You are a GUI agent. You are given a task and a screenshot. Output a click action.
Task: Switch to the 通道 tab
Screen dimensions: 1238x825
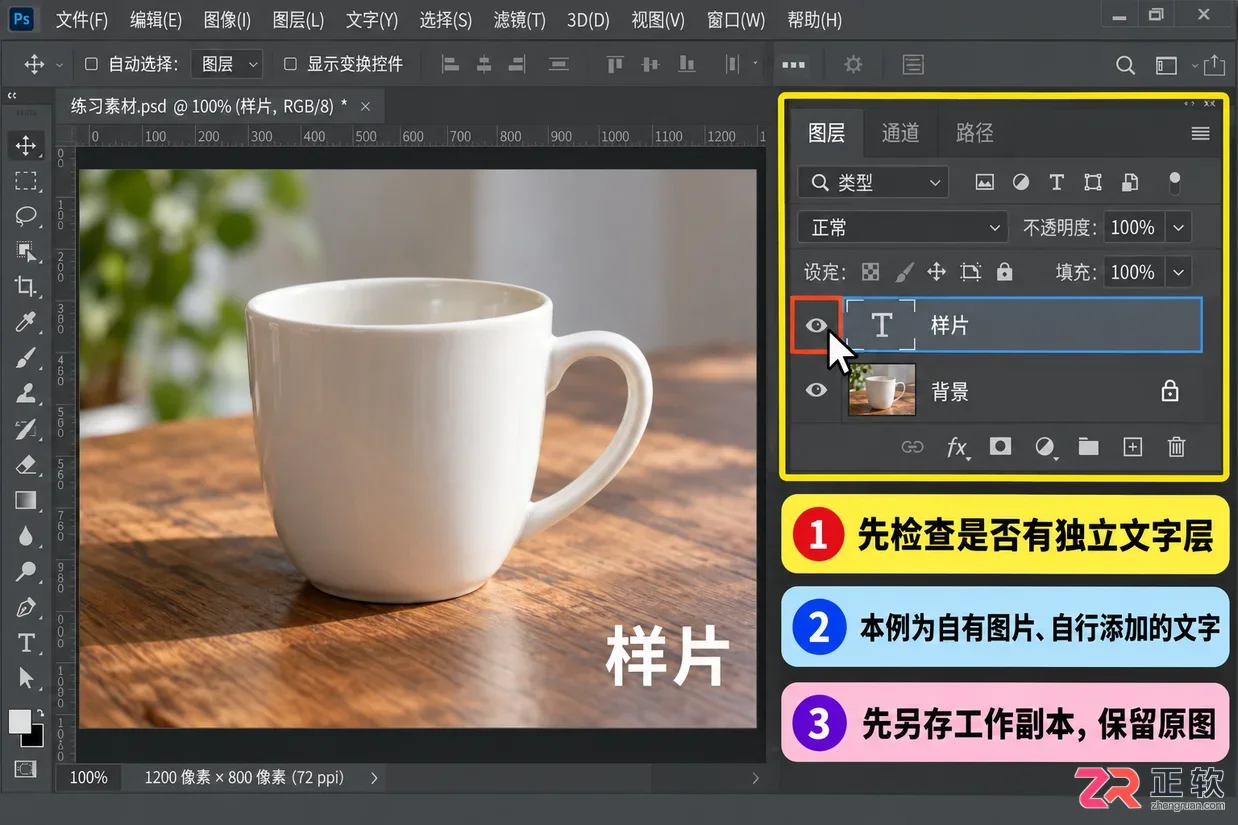900,133
